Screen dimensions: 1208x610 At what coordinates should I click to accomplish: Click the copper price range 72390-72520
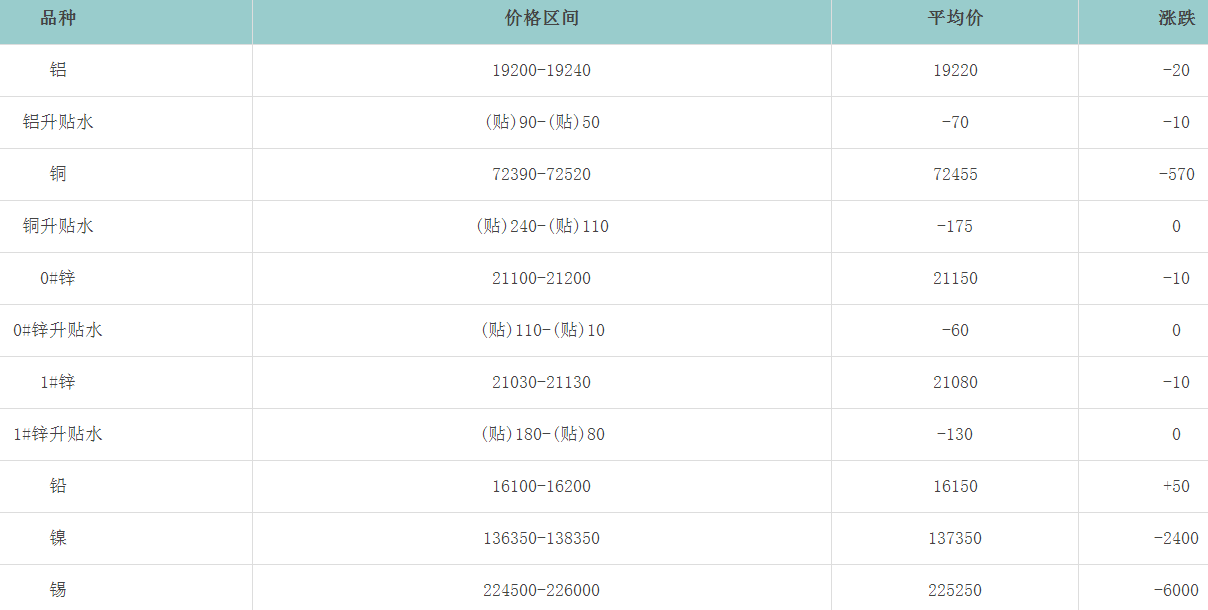pos(542,174)
